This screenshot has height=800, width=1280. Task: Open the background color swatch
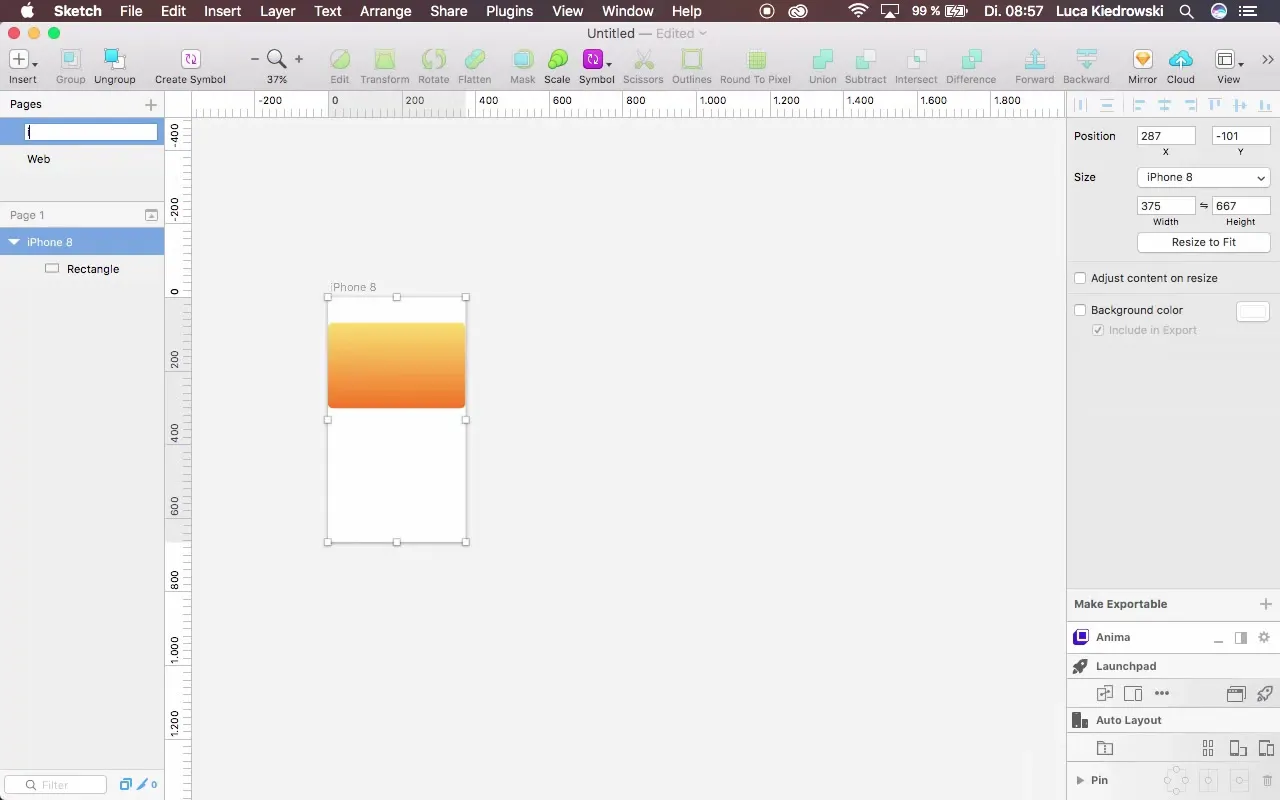coord(1253,311)
